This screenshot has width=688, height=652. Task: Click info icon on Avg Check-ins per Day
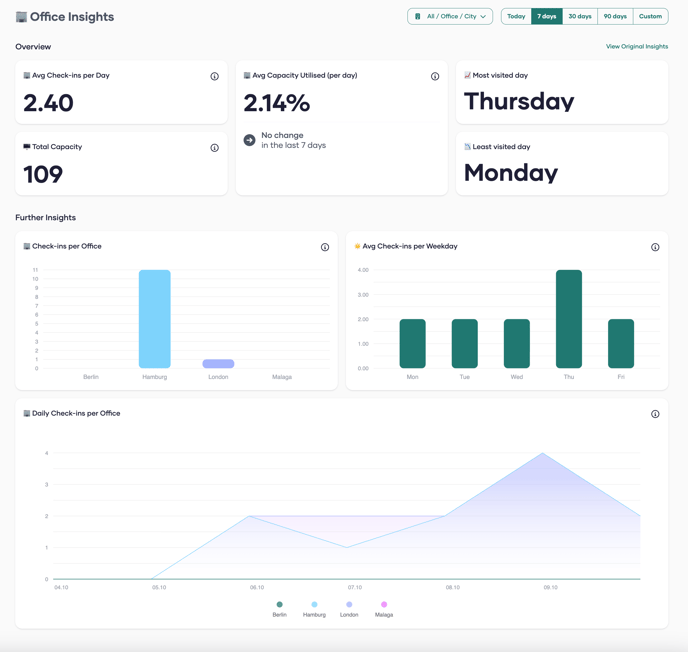click(214, 77)
